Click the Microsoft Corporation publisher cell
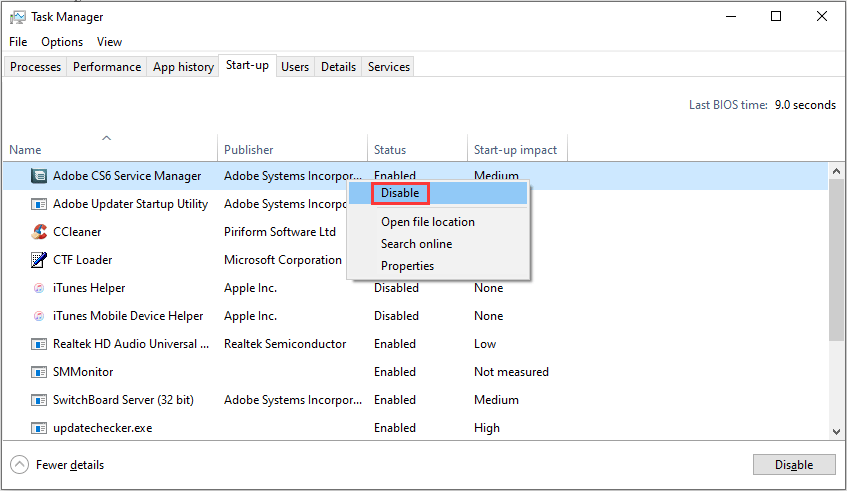Screen dimensions: 847x491 tap(283, 260)
